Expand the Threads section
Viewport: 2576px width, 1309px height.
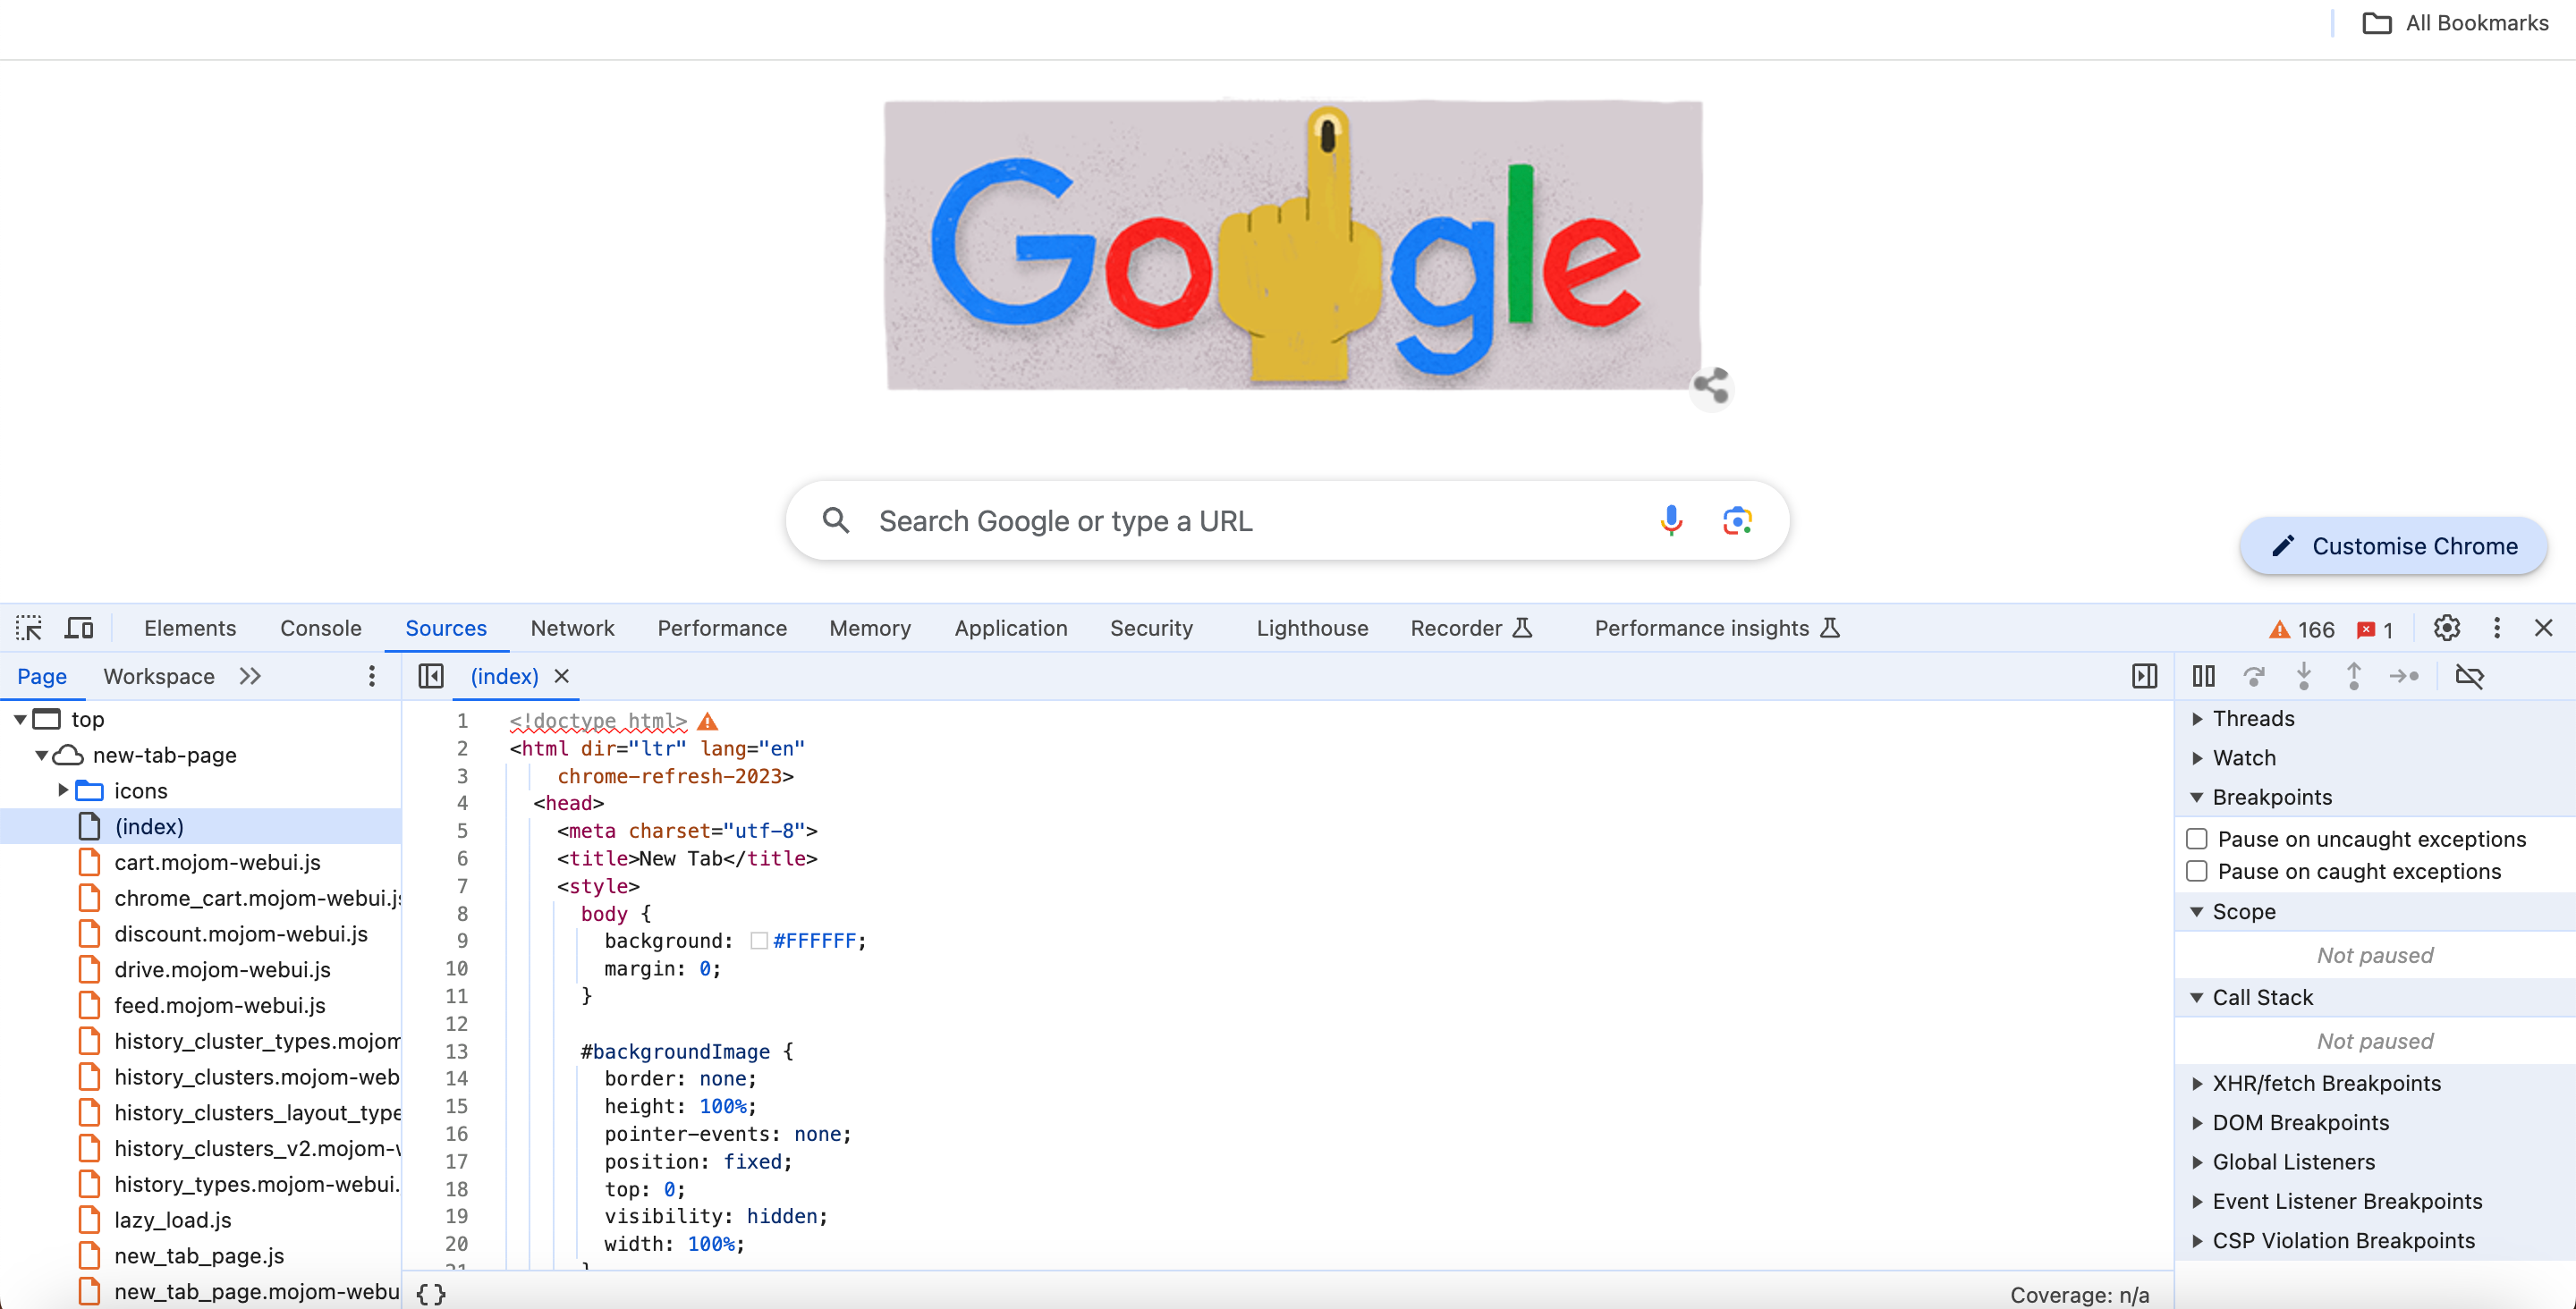(x=2197, y=718)
